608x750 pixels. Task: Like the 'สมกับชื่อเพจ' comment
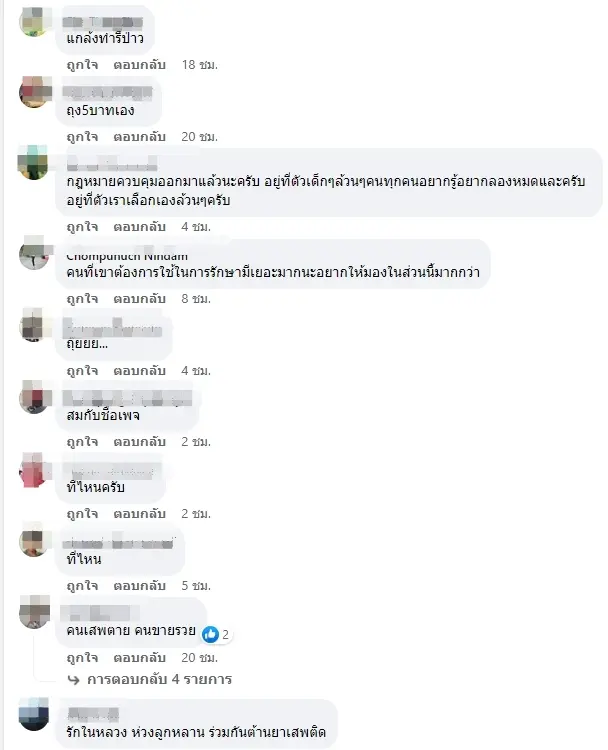82,441
